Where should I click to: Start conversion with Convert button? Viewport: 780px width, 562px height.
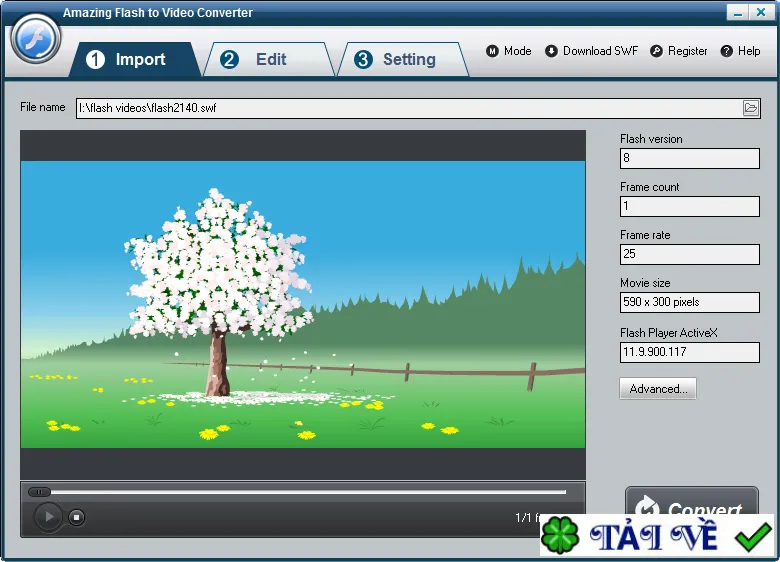point(691,501)
